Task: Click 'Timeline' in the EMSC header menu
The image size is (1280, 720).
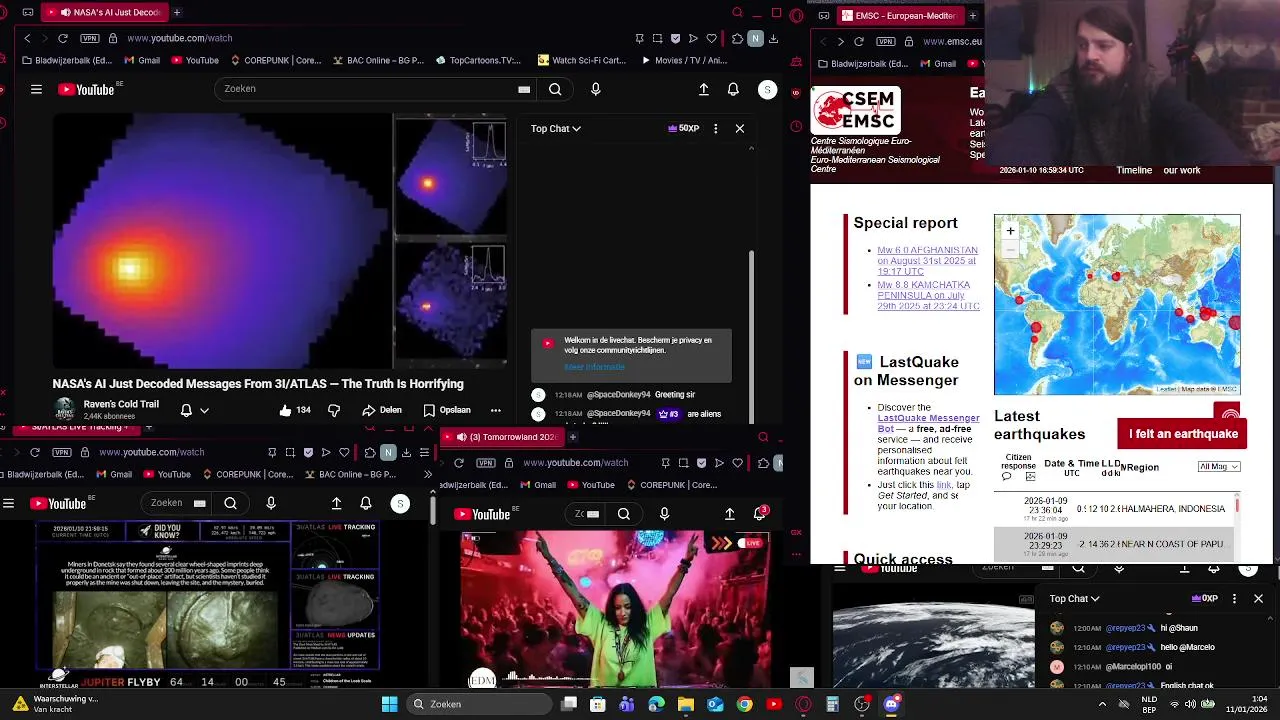Action: pyautogui.click(x=1134, y=170)
